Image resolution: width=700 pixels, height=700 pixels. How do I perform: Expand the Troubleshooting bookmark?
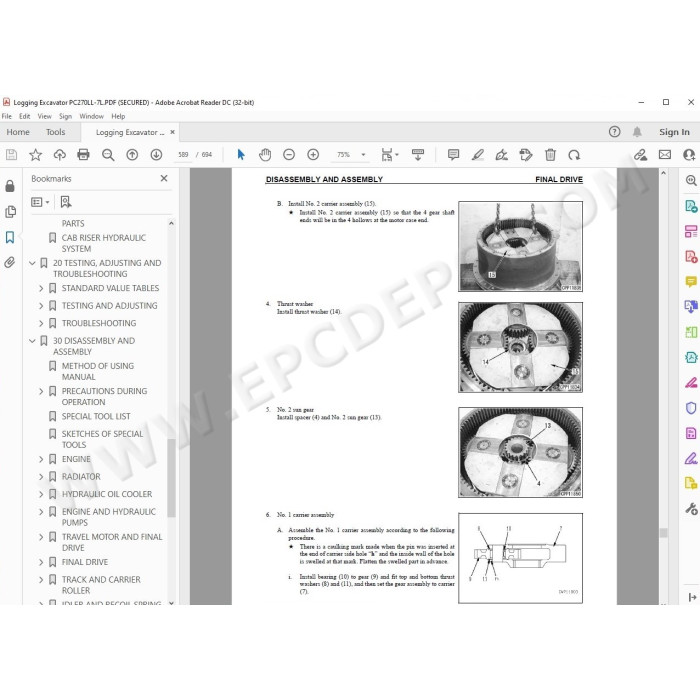tap(41, 323)
